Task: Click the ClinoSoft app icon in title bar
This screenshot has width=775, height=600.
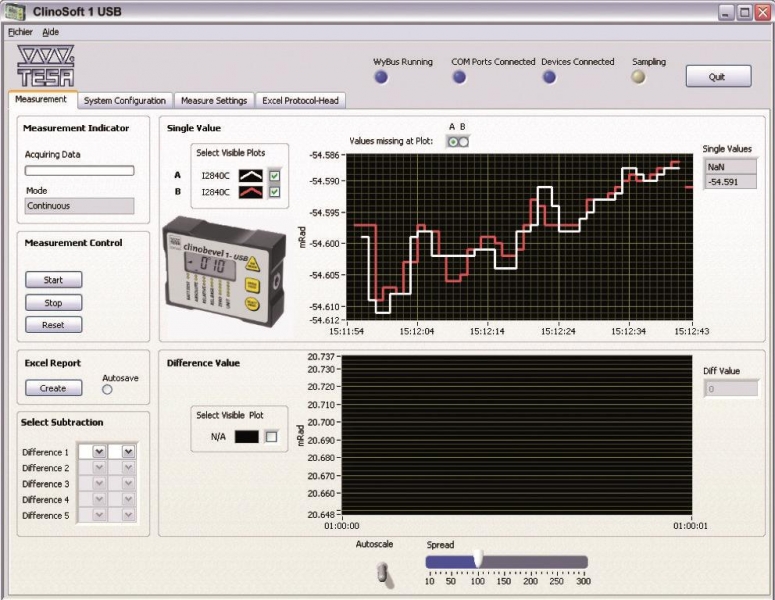Action: 15,11
